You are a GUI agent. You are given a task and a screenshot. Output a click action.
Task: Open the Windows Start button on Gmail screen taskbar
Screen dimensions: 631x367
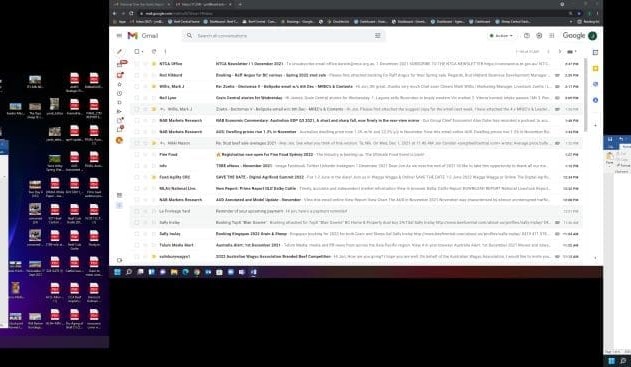(117, 272)
